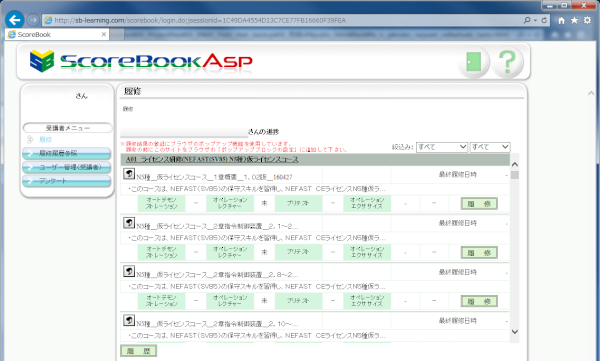Click プリテスト cell in 2.1~2 course
The image size is (600, 361).
coord(298,252)
